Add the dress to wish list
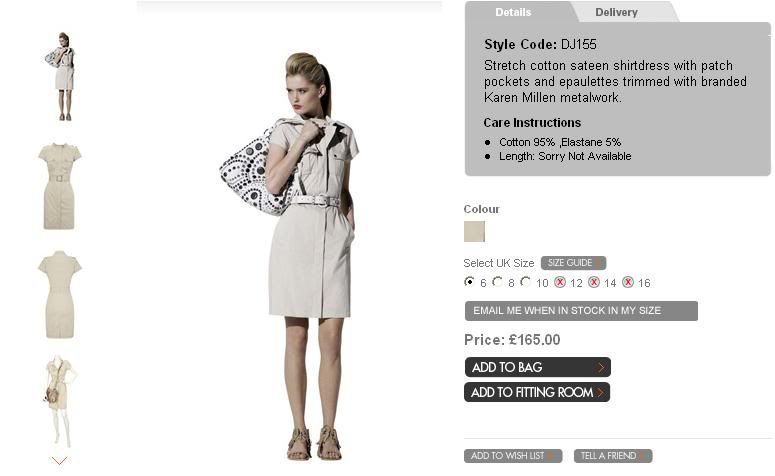775x476 pixels. 513,456
